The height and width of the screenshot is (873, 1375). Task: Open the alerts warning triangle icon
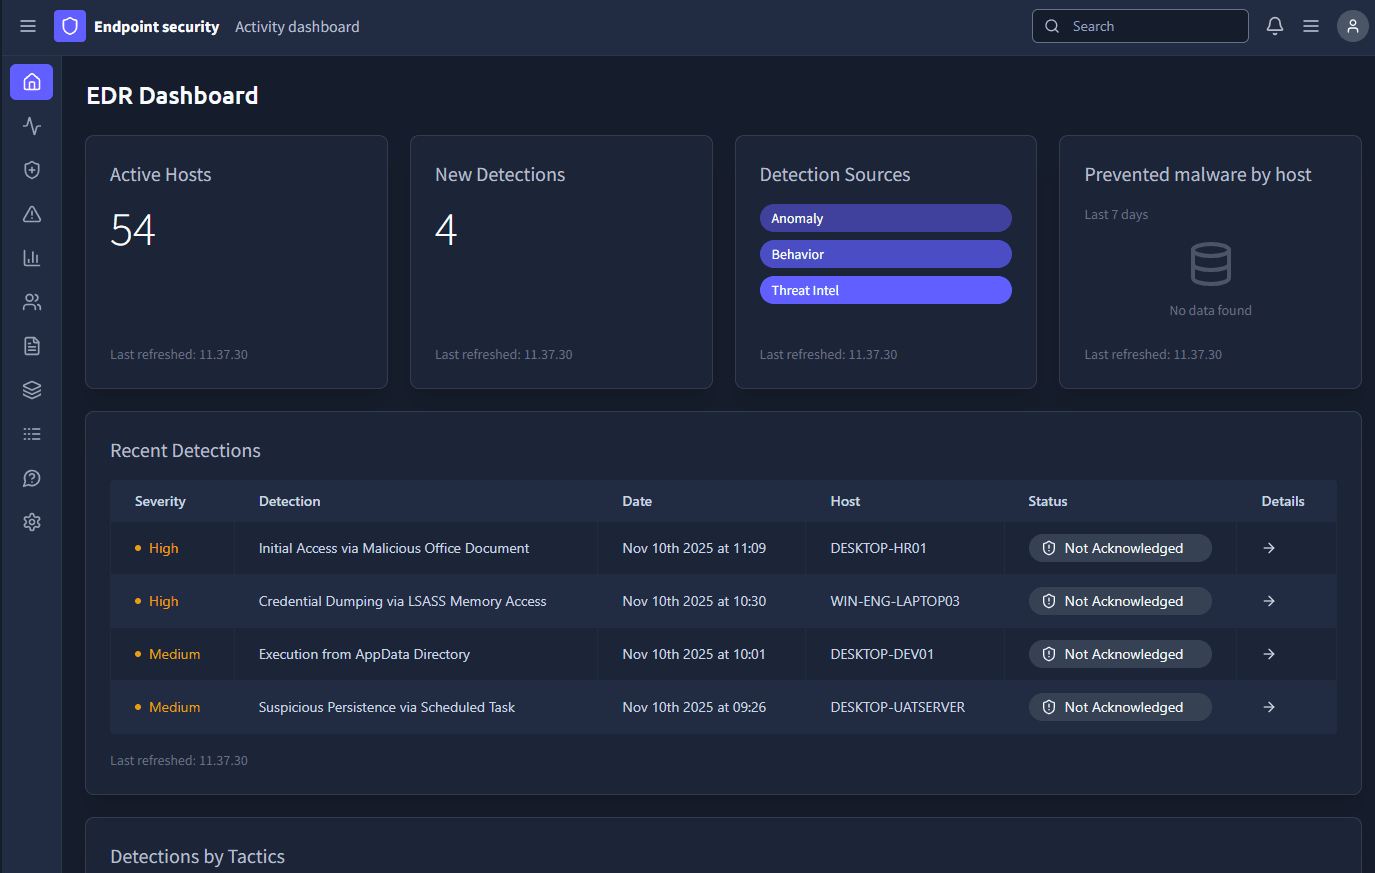click(32, 214)
